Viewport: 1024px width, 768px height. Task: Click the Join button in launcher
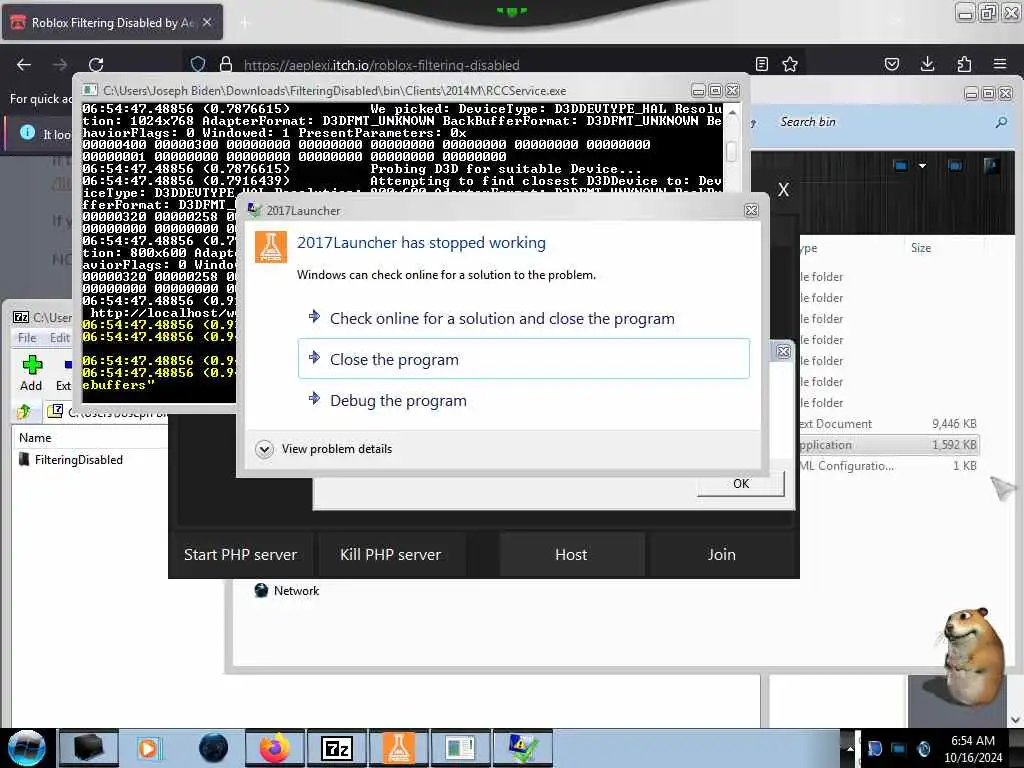(722, 554)
